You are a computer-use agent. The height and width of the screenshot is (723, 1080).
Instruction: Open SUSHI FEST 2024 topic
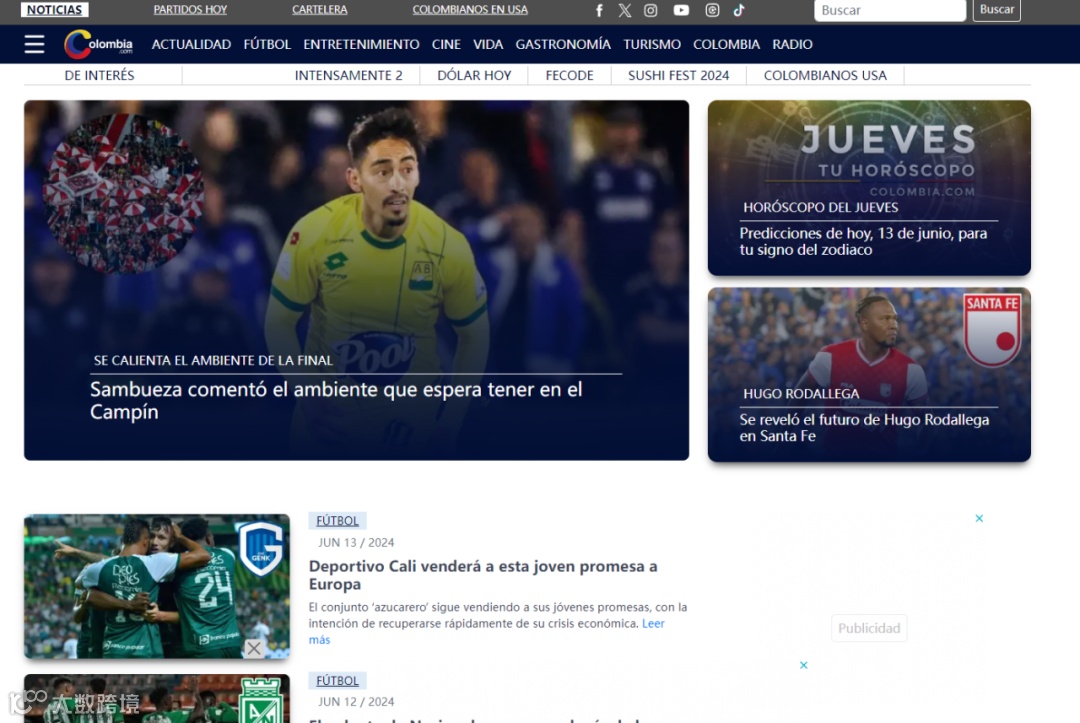(678, 75)
